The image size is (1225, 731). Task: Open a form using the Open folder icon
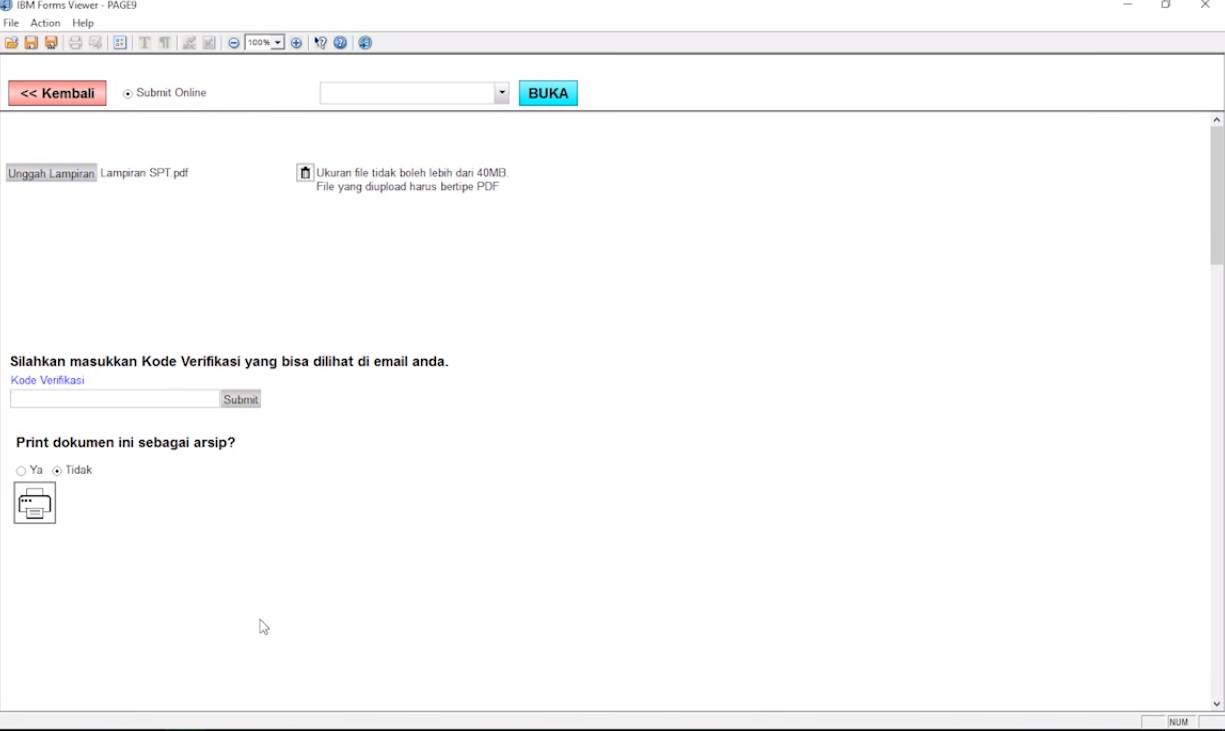click(12, 42)
